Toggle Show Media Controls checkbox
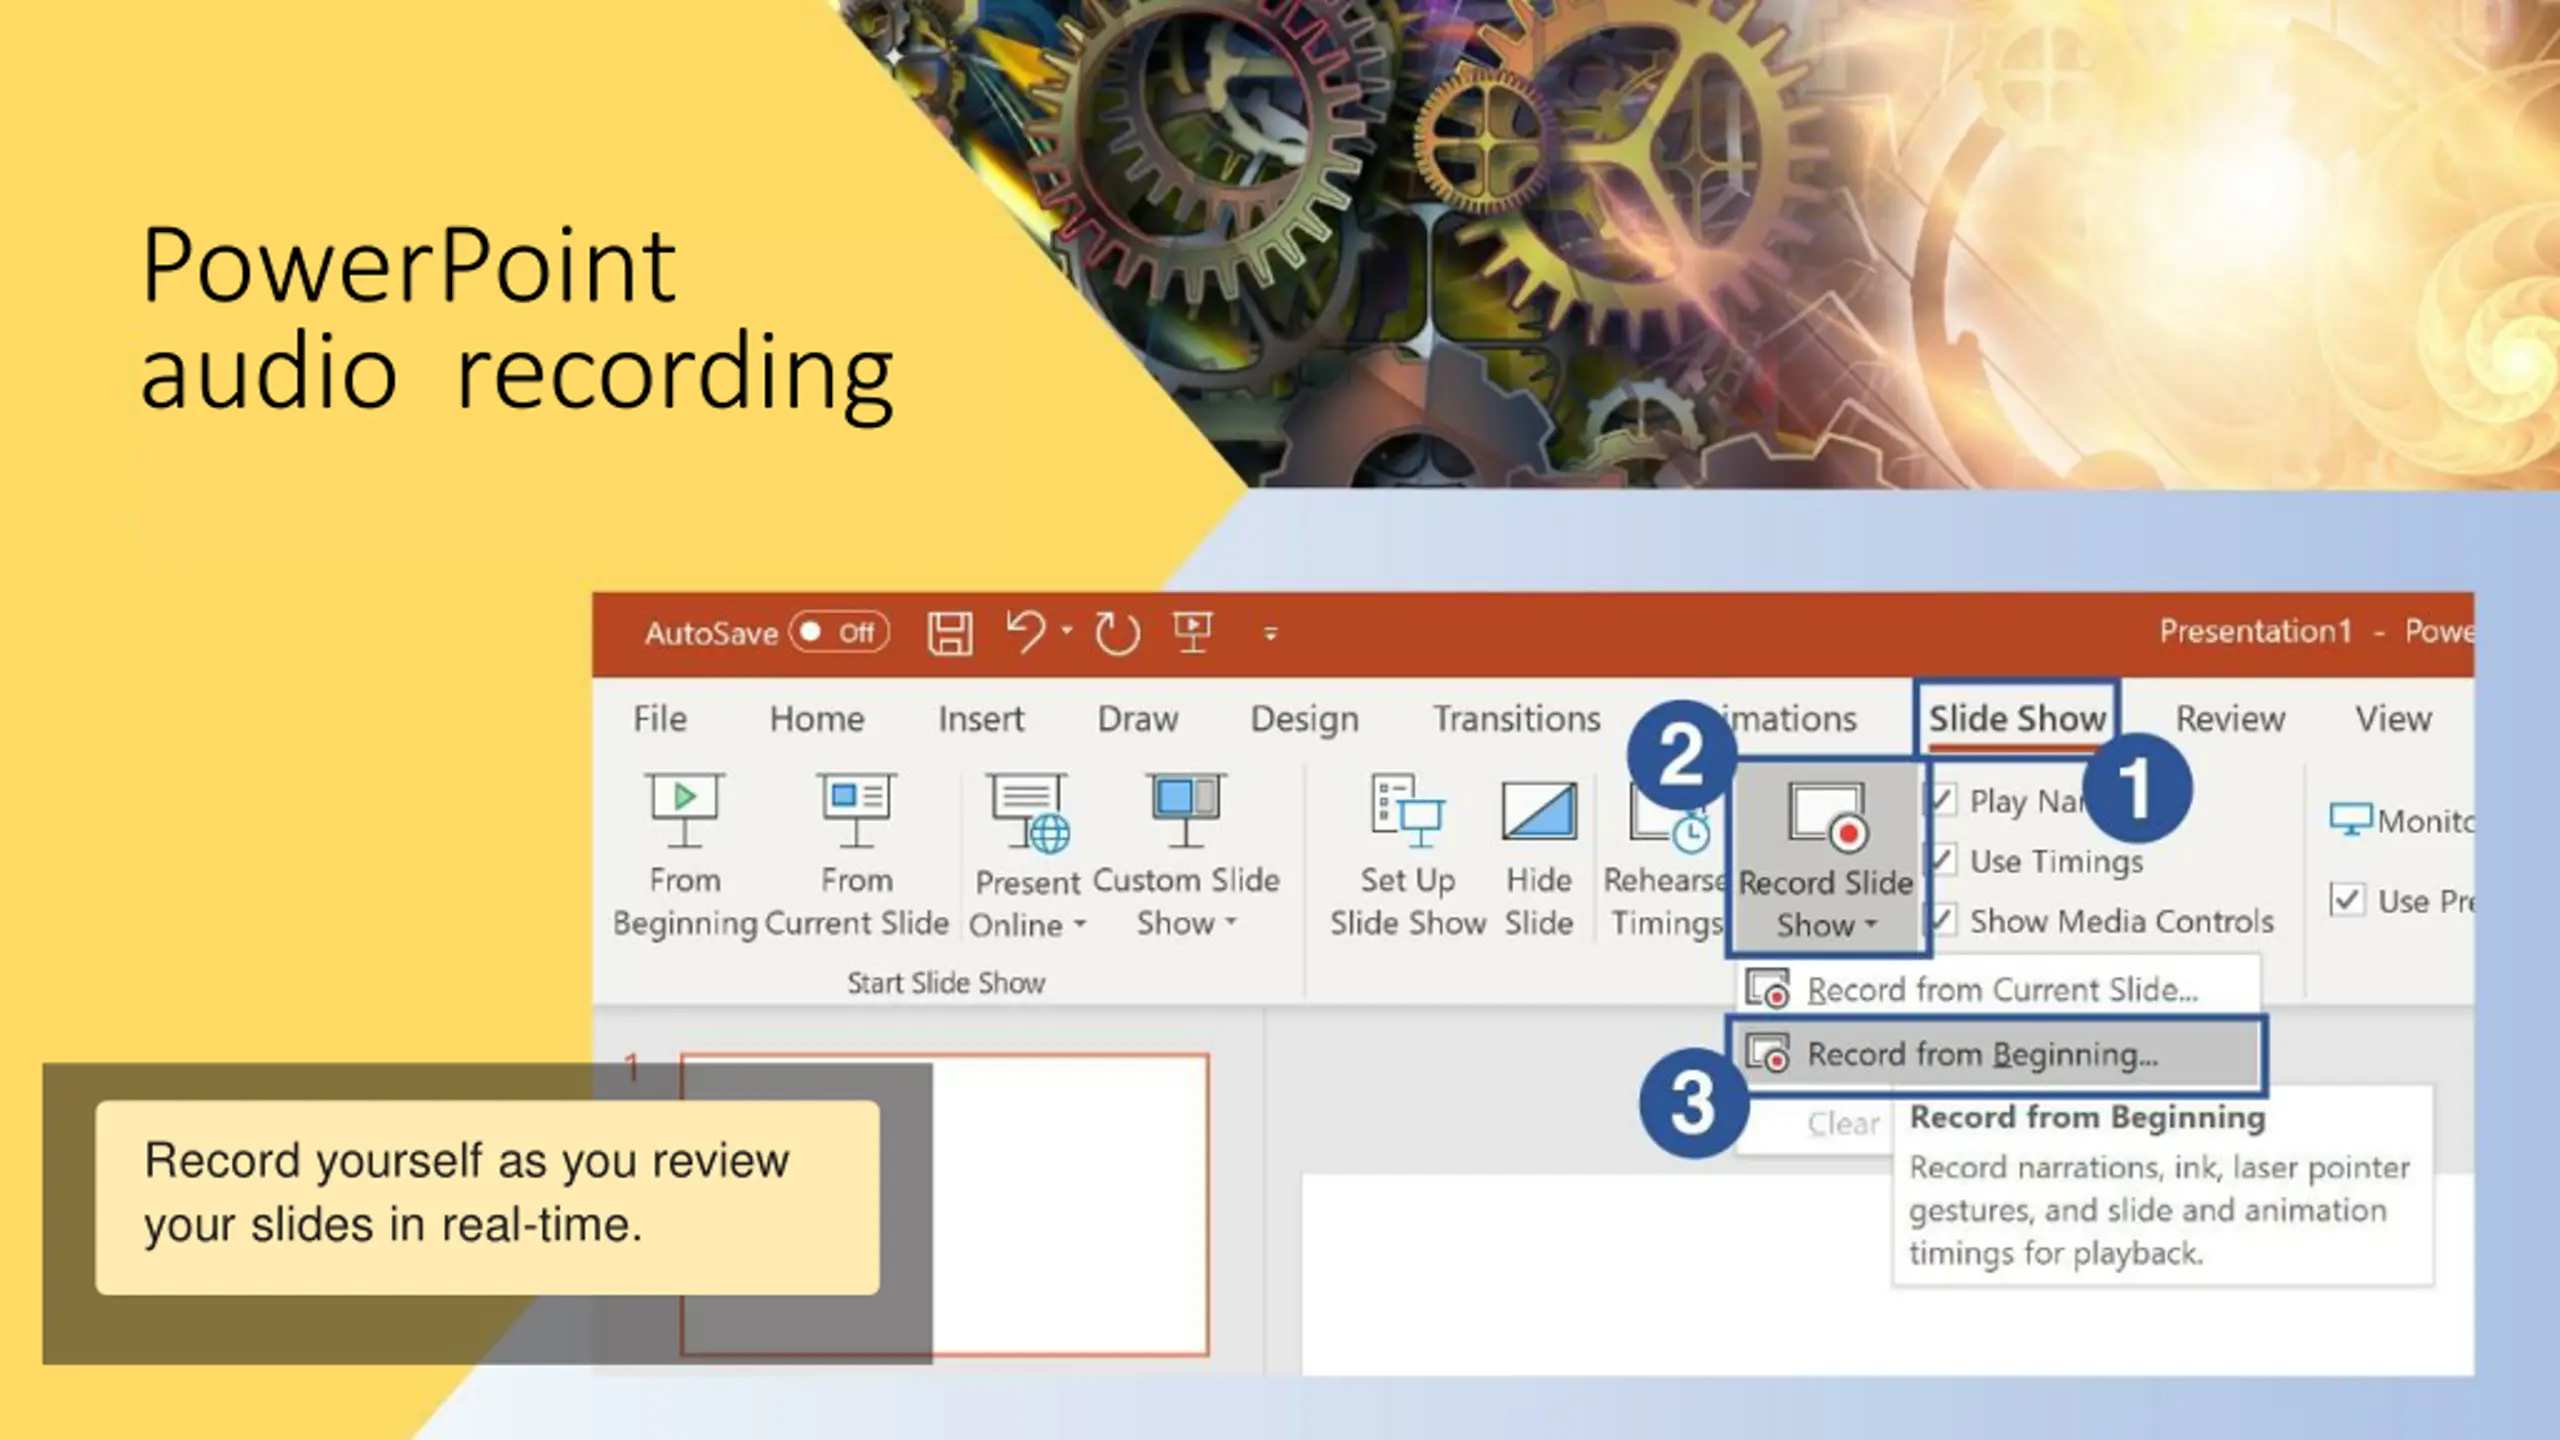Screen dimensions: 2560x1440 [1942, 920]
